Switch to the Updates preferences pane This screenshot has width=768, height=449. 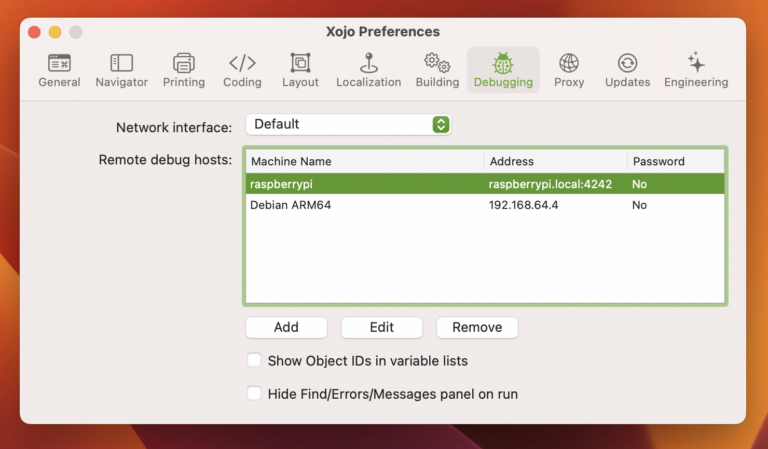coord(627,71)
